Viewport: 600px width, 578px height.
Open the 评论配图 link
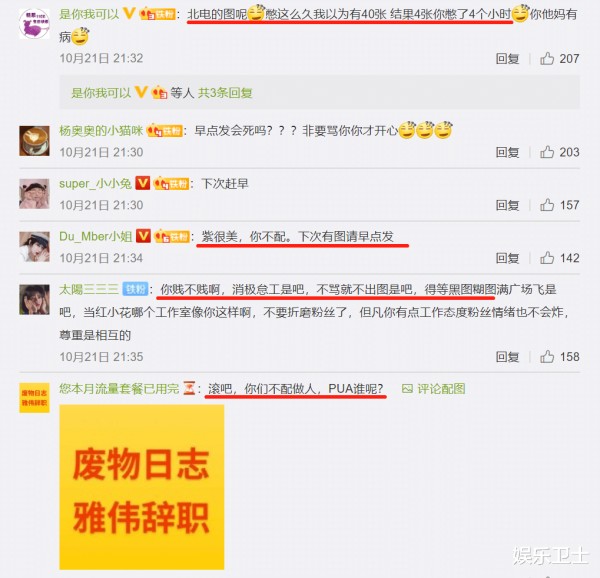tap(441, 389)
